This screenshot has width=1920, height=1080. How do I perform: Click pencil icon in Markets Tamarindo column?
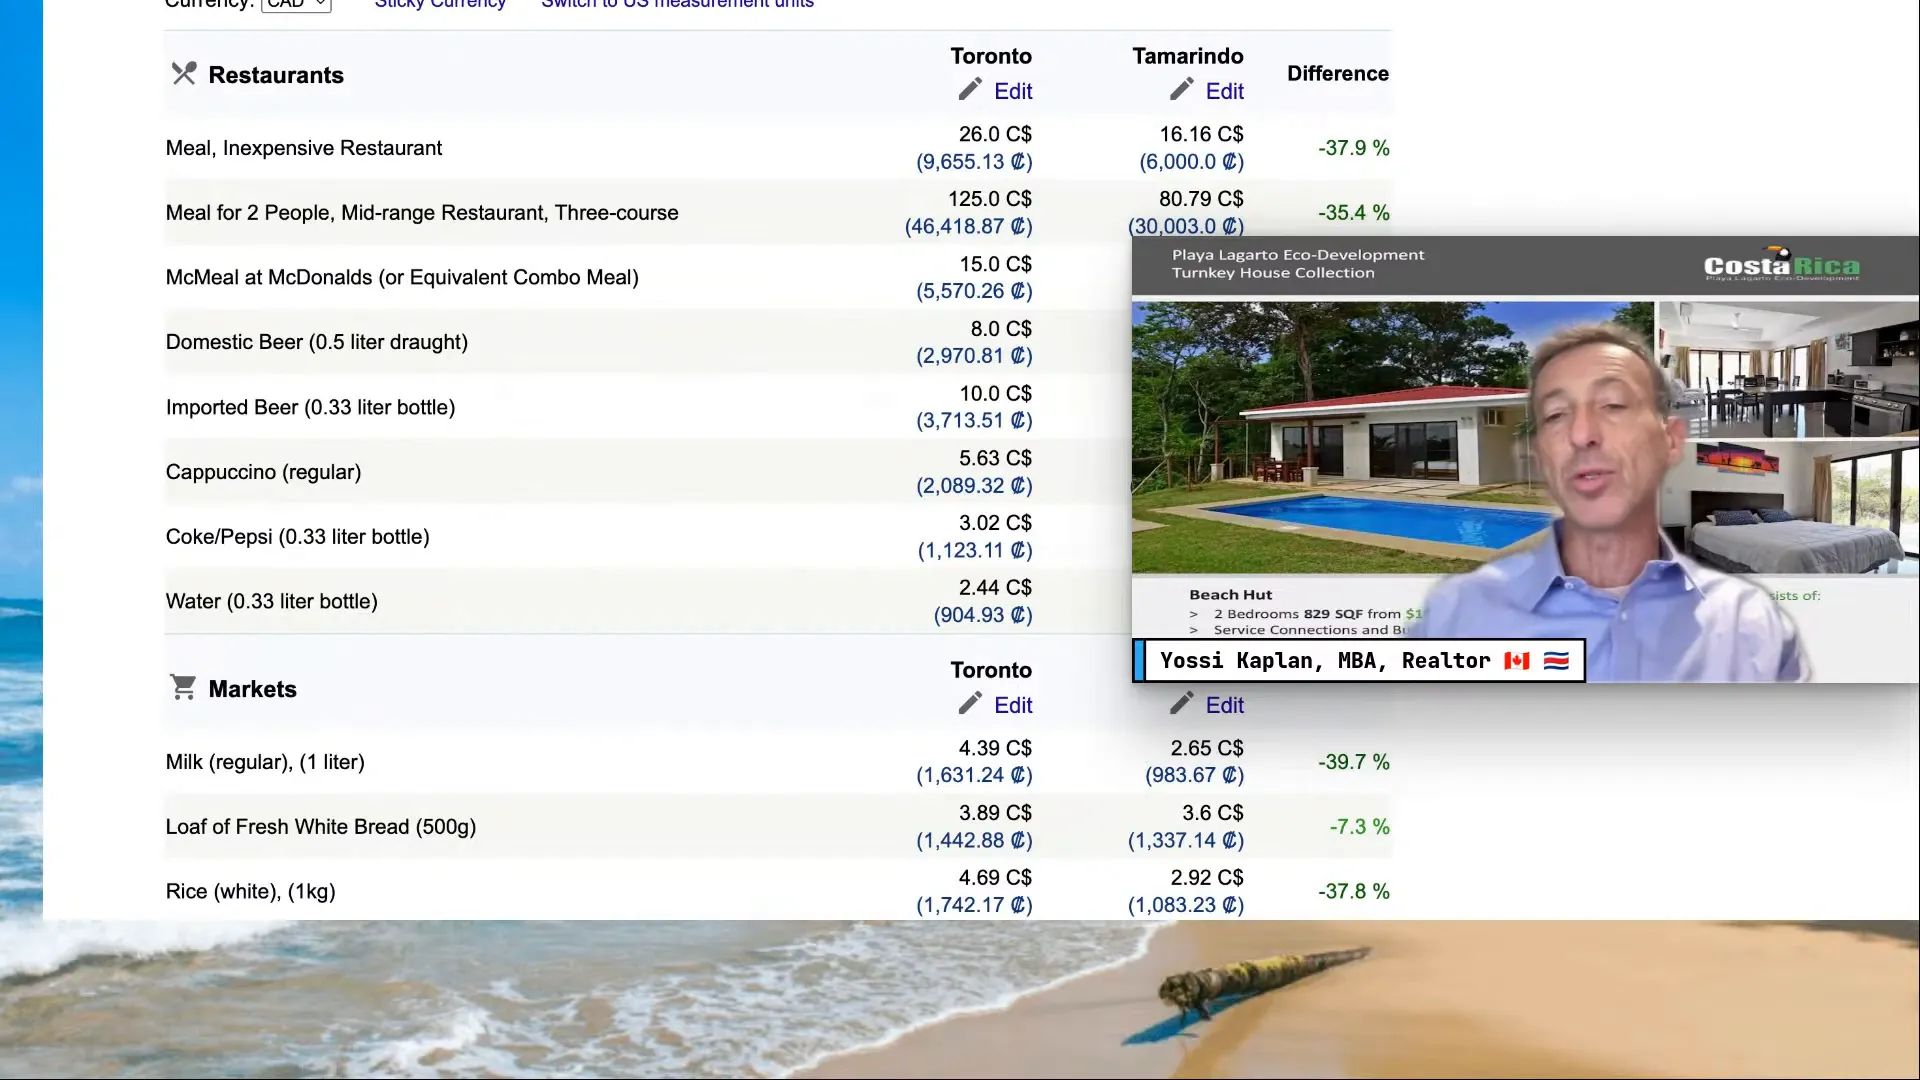click(1182, 704)
